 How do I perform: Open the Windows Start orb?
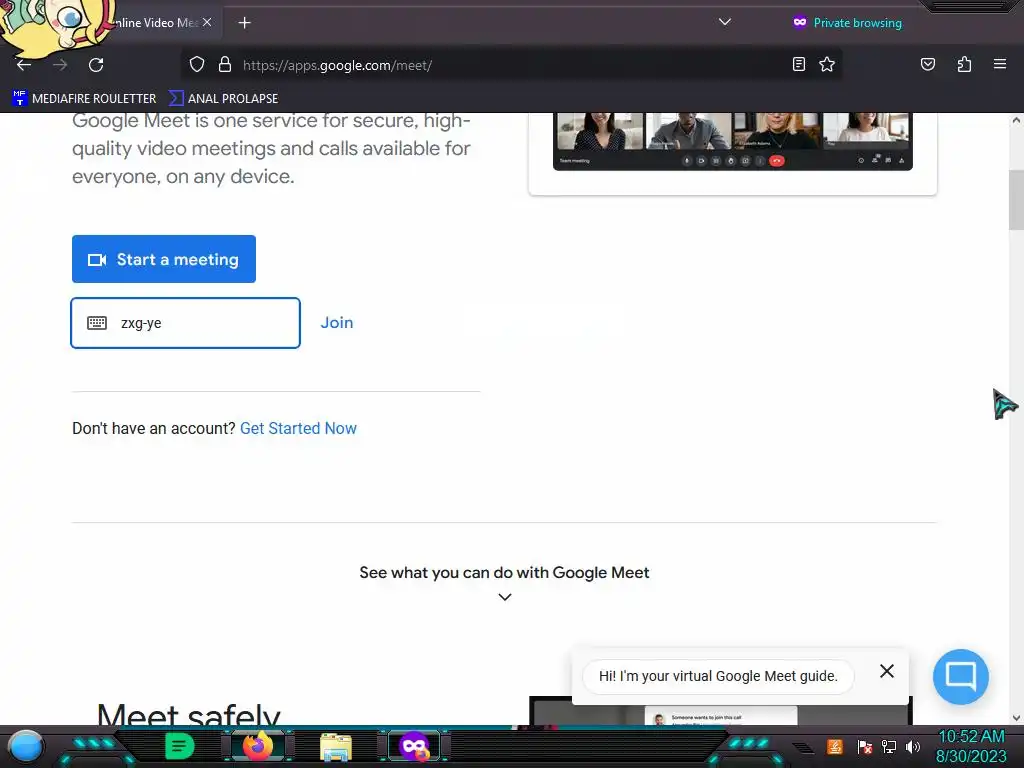[26, 746]
